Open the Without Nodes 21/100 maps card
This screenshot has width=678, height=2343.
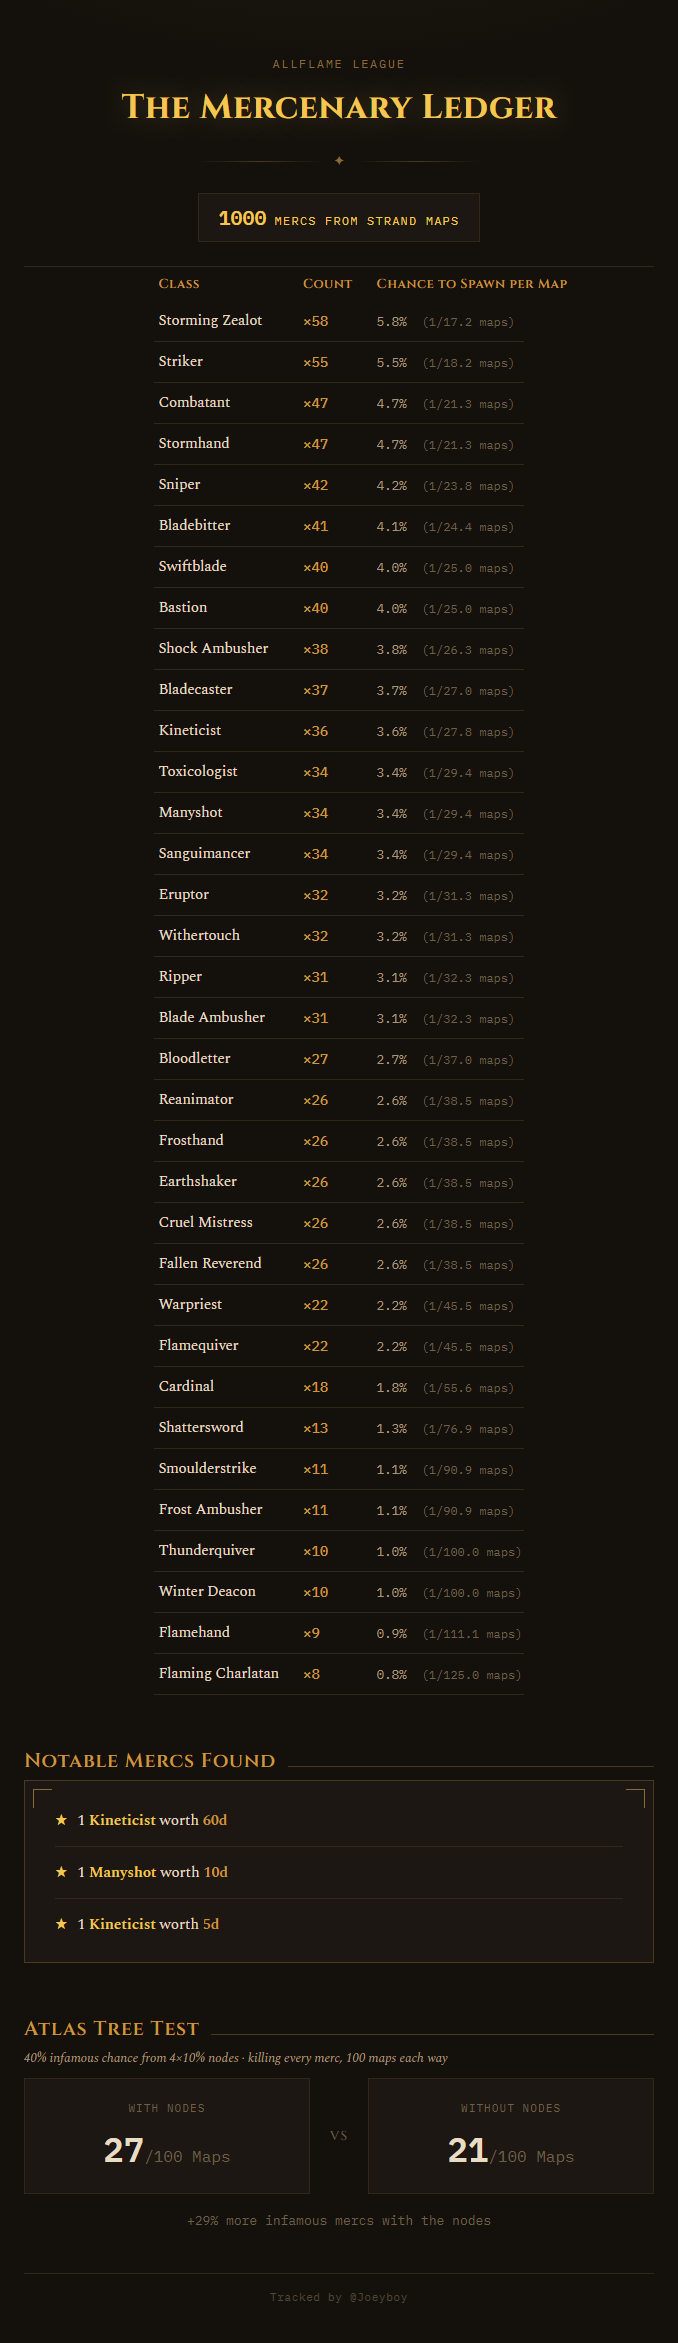511,2136
